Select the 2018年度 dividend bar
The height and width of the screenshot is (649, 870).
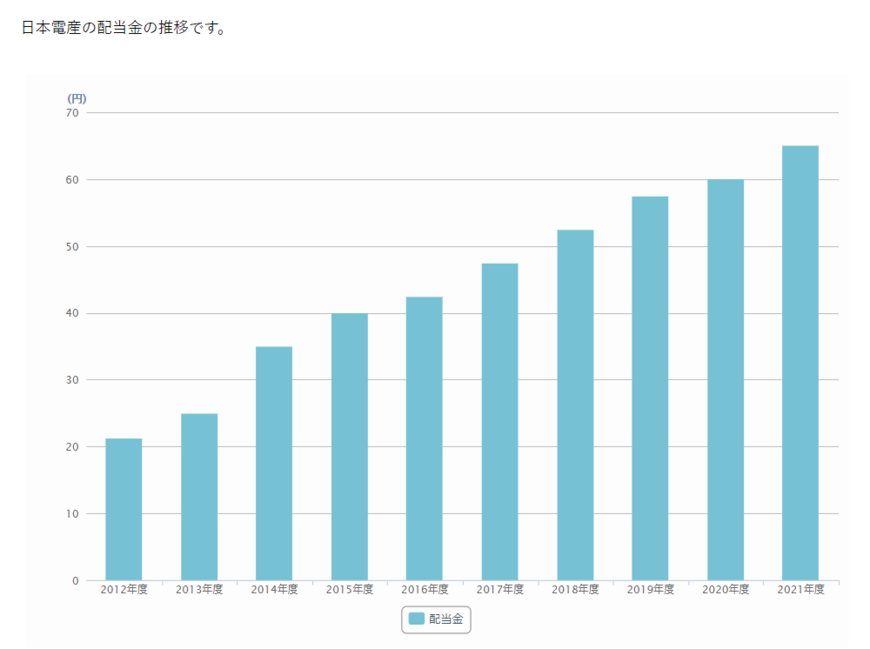click(575, 405)
